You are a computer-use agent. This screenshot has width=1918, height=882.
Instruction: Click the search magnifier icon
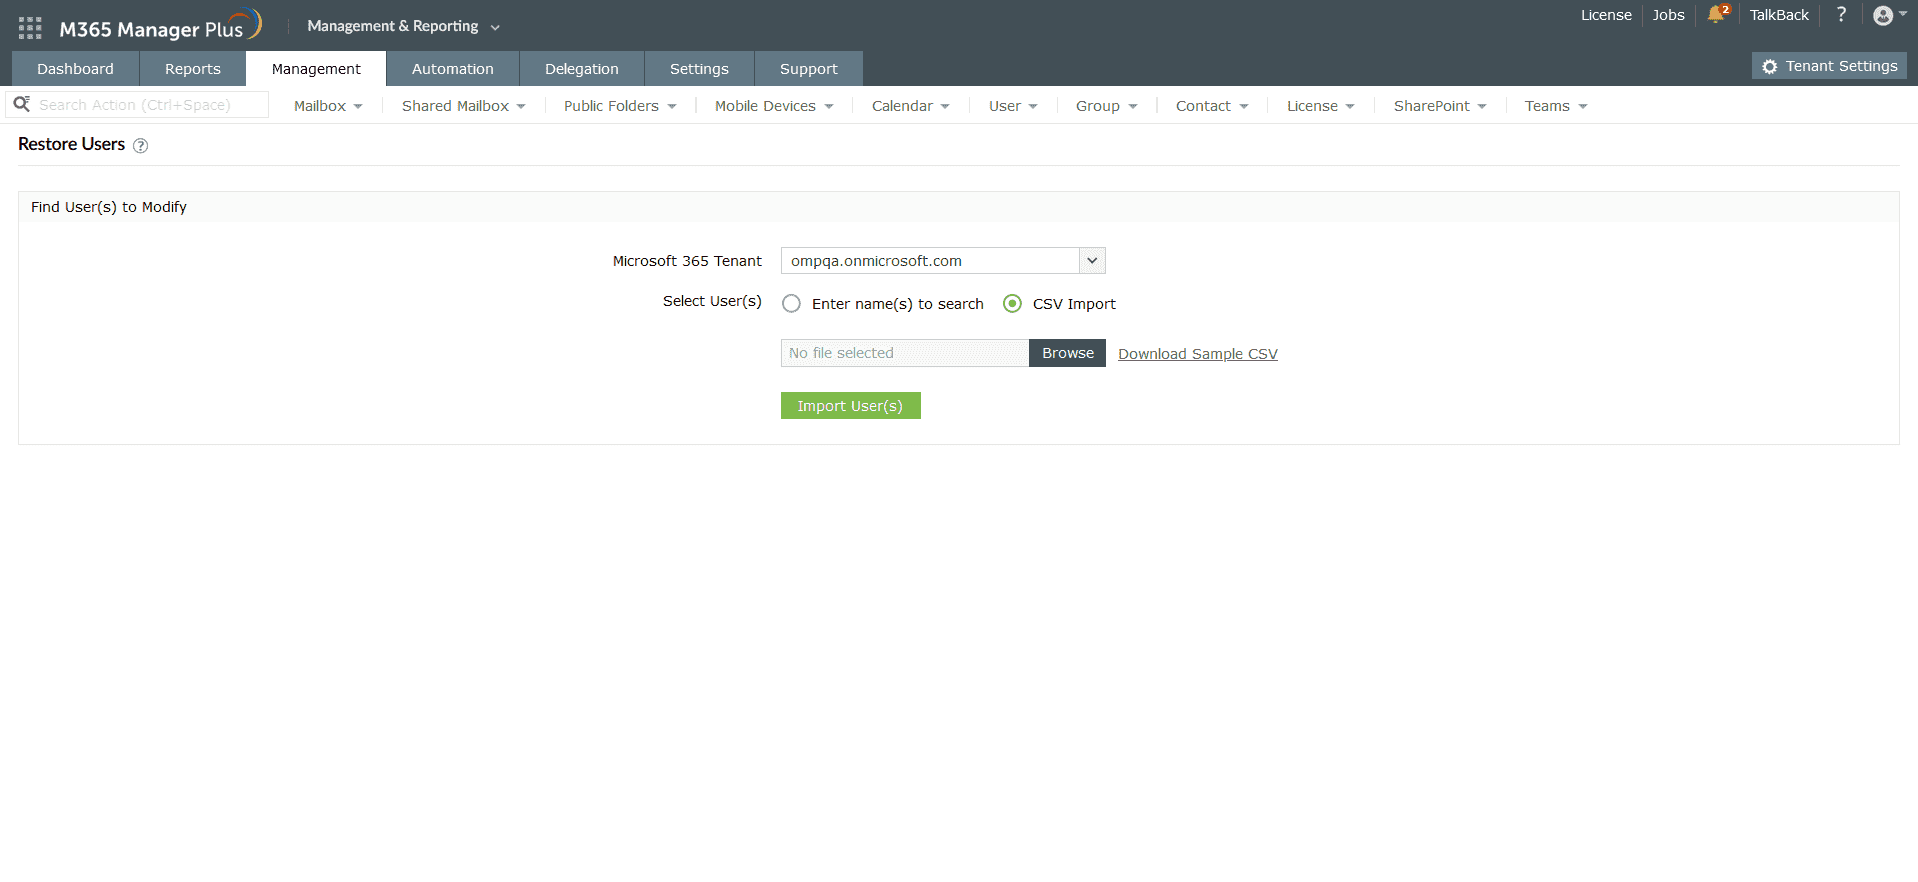click(21, 104)
